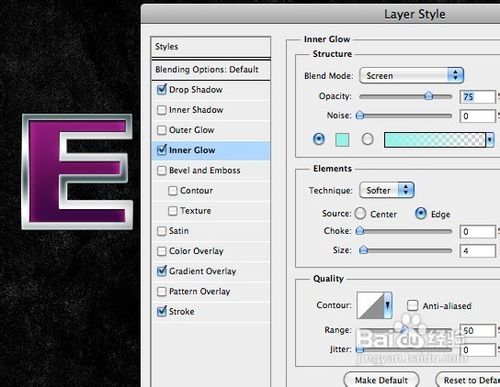Screen dimensions: 500x387
Task: Select the Inner Glow style row
Action: pyautogui.click(x=211, y=150)
